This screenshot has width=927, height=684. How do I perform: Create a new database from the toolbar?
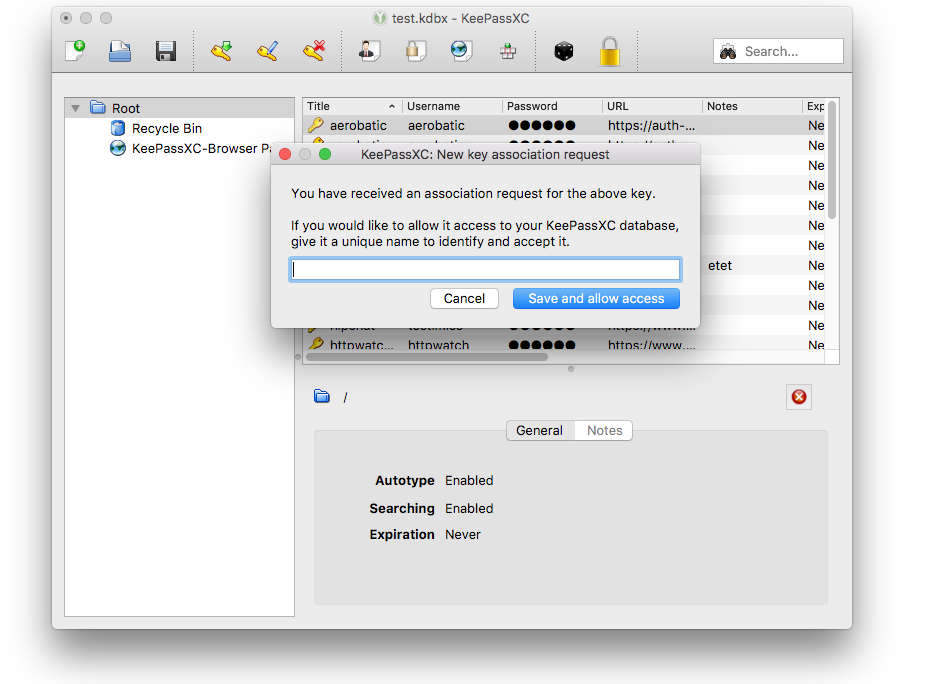[x=75, y=51]
